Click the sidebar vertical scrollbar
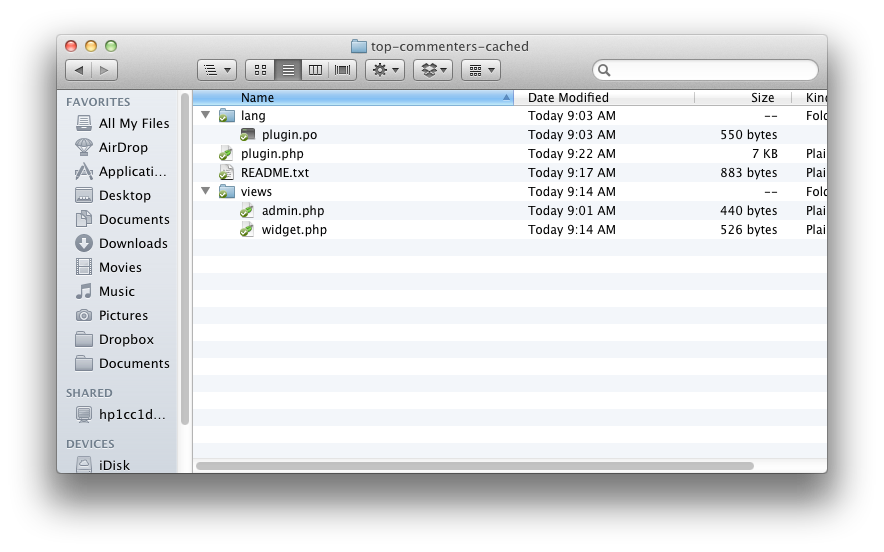Screen dimensions: 884x552 coord(184,259)
